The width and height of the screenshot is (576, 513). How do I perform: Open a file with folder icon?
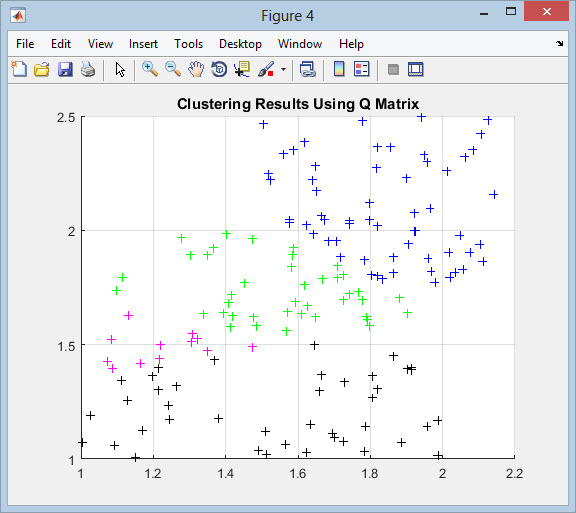42,69
